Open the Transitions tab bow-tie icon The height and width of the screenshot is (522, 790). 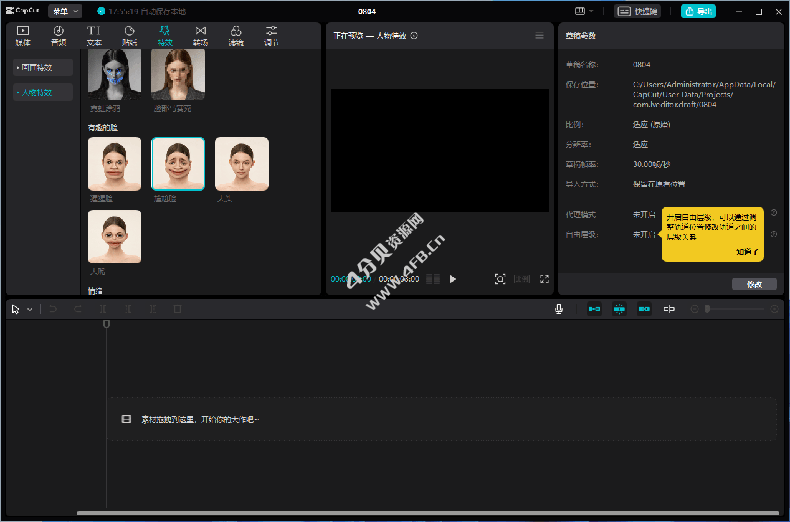tap(200, 36)
